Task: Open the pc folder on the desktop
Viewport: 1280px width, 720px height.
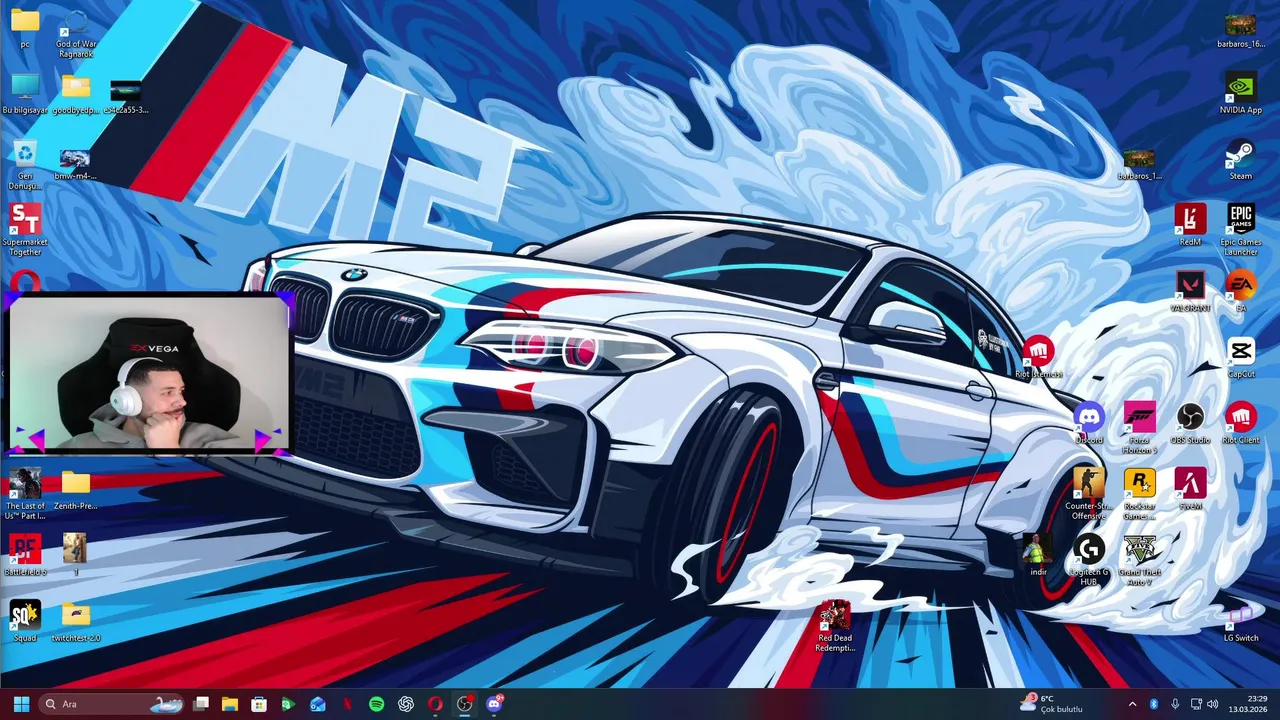Action: [x=25, y=27]
